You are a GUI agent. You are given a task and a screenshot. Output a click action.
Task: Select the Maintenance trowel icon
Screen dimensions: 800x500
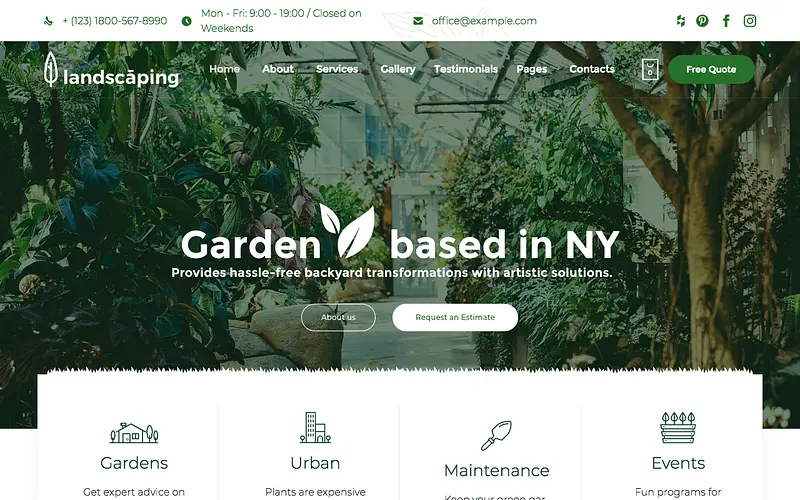coord(496,435)
